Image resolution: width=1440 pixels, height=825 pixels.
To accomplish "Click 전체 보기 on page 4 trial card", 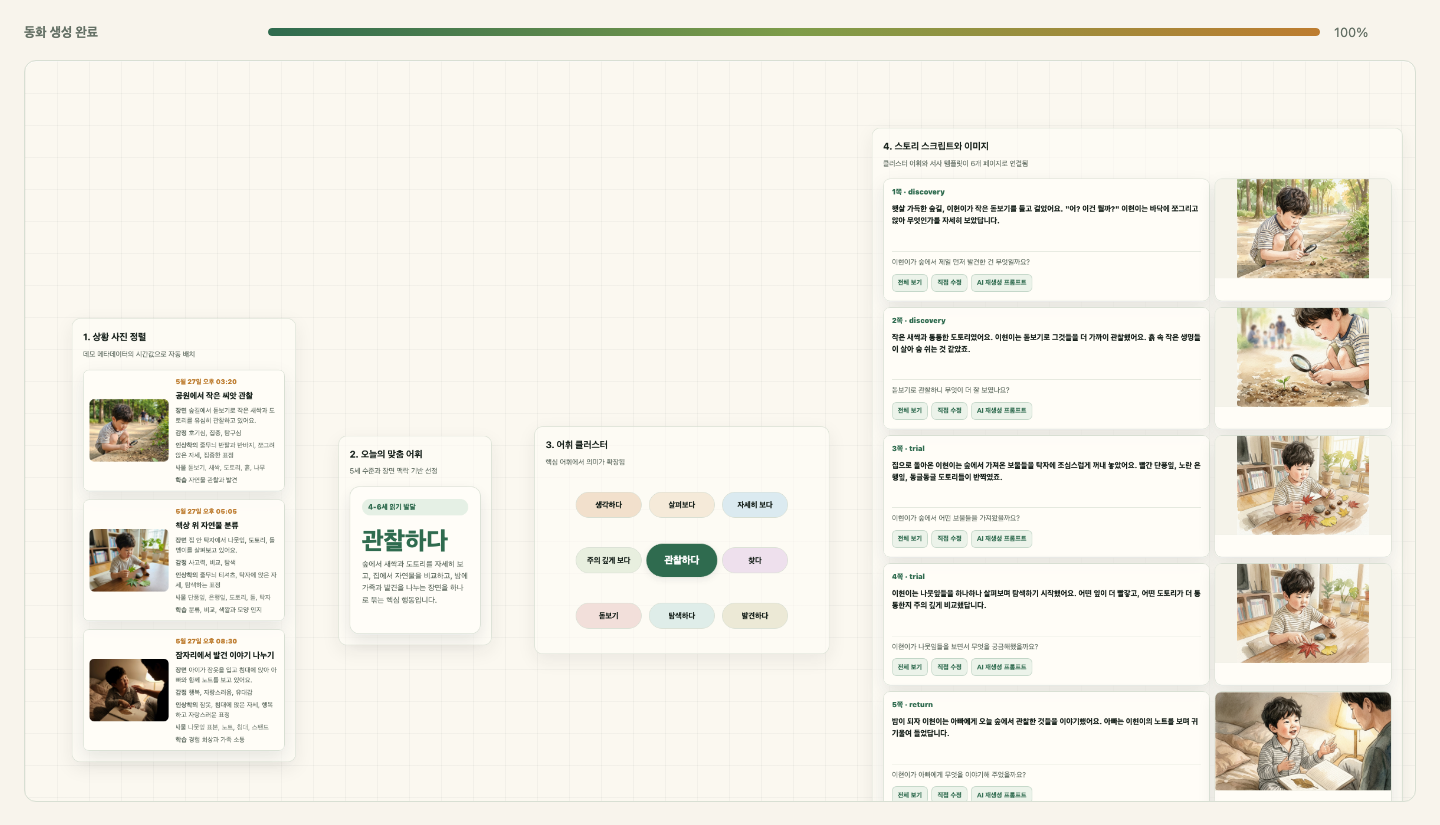I will 909,667.
